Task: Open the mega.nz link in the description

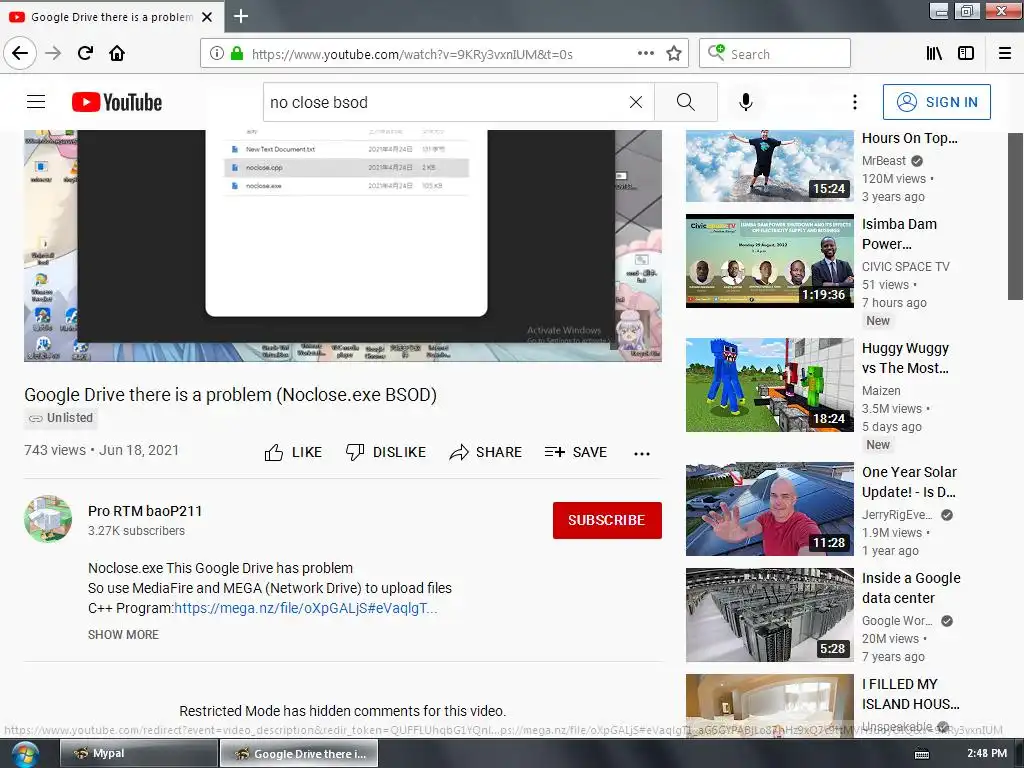Action: pyautogui.click(x=306, y=608)
